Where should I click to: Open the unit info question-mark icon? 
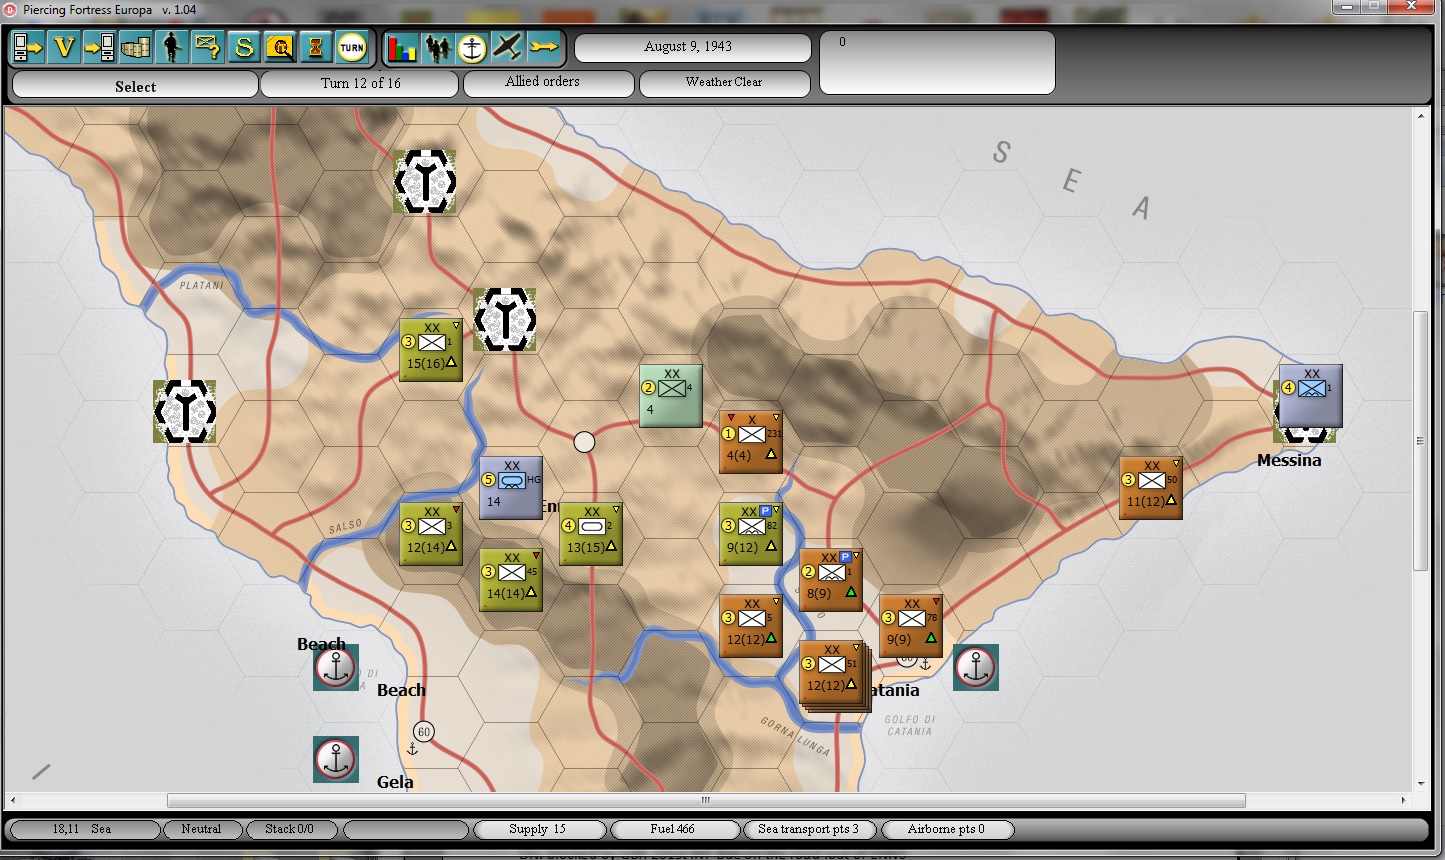(208, 47)
